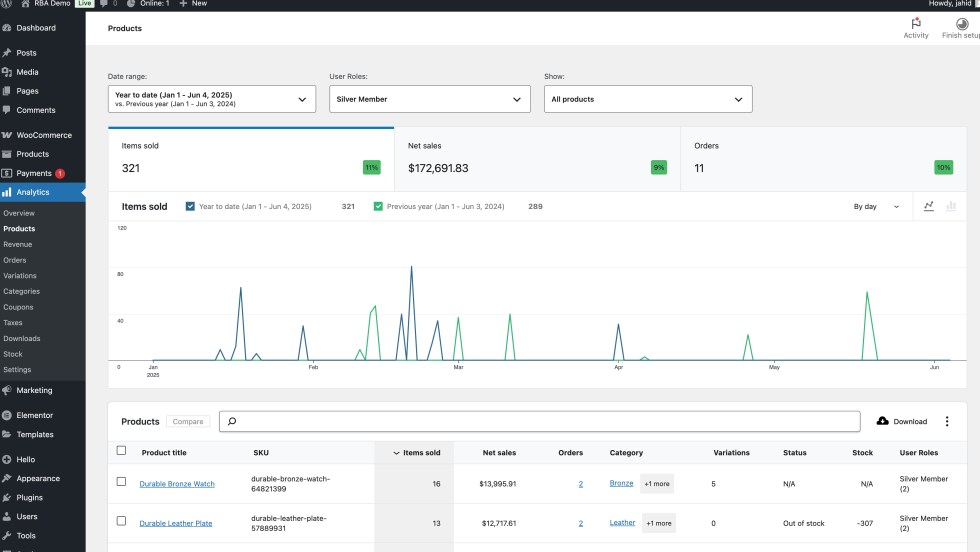Switch to line chart view icon

[x=929, y=206]
